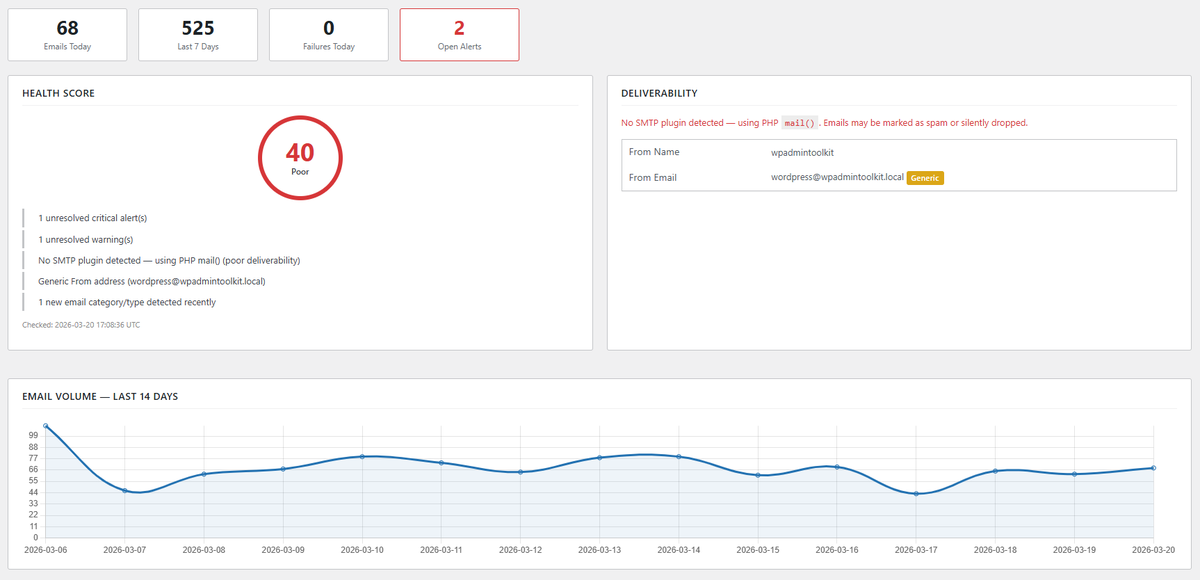Image resolution: width=1200 pixels, height=580 pixels.
Task: Select the Email Volume — Last 14 Days heading
Action: 100,397
